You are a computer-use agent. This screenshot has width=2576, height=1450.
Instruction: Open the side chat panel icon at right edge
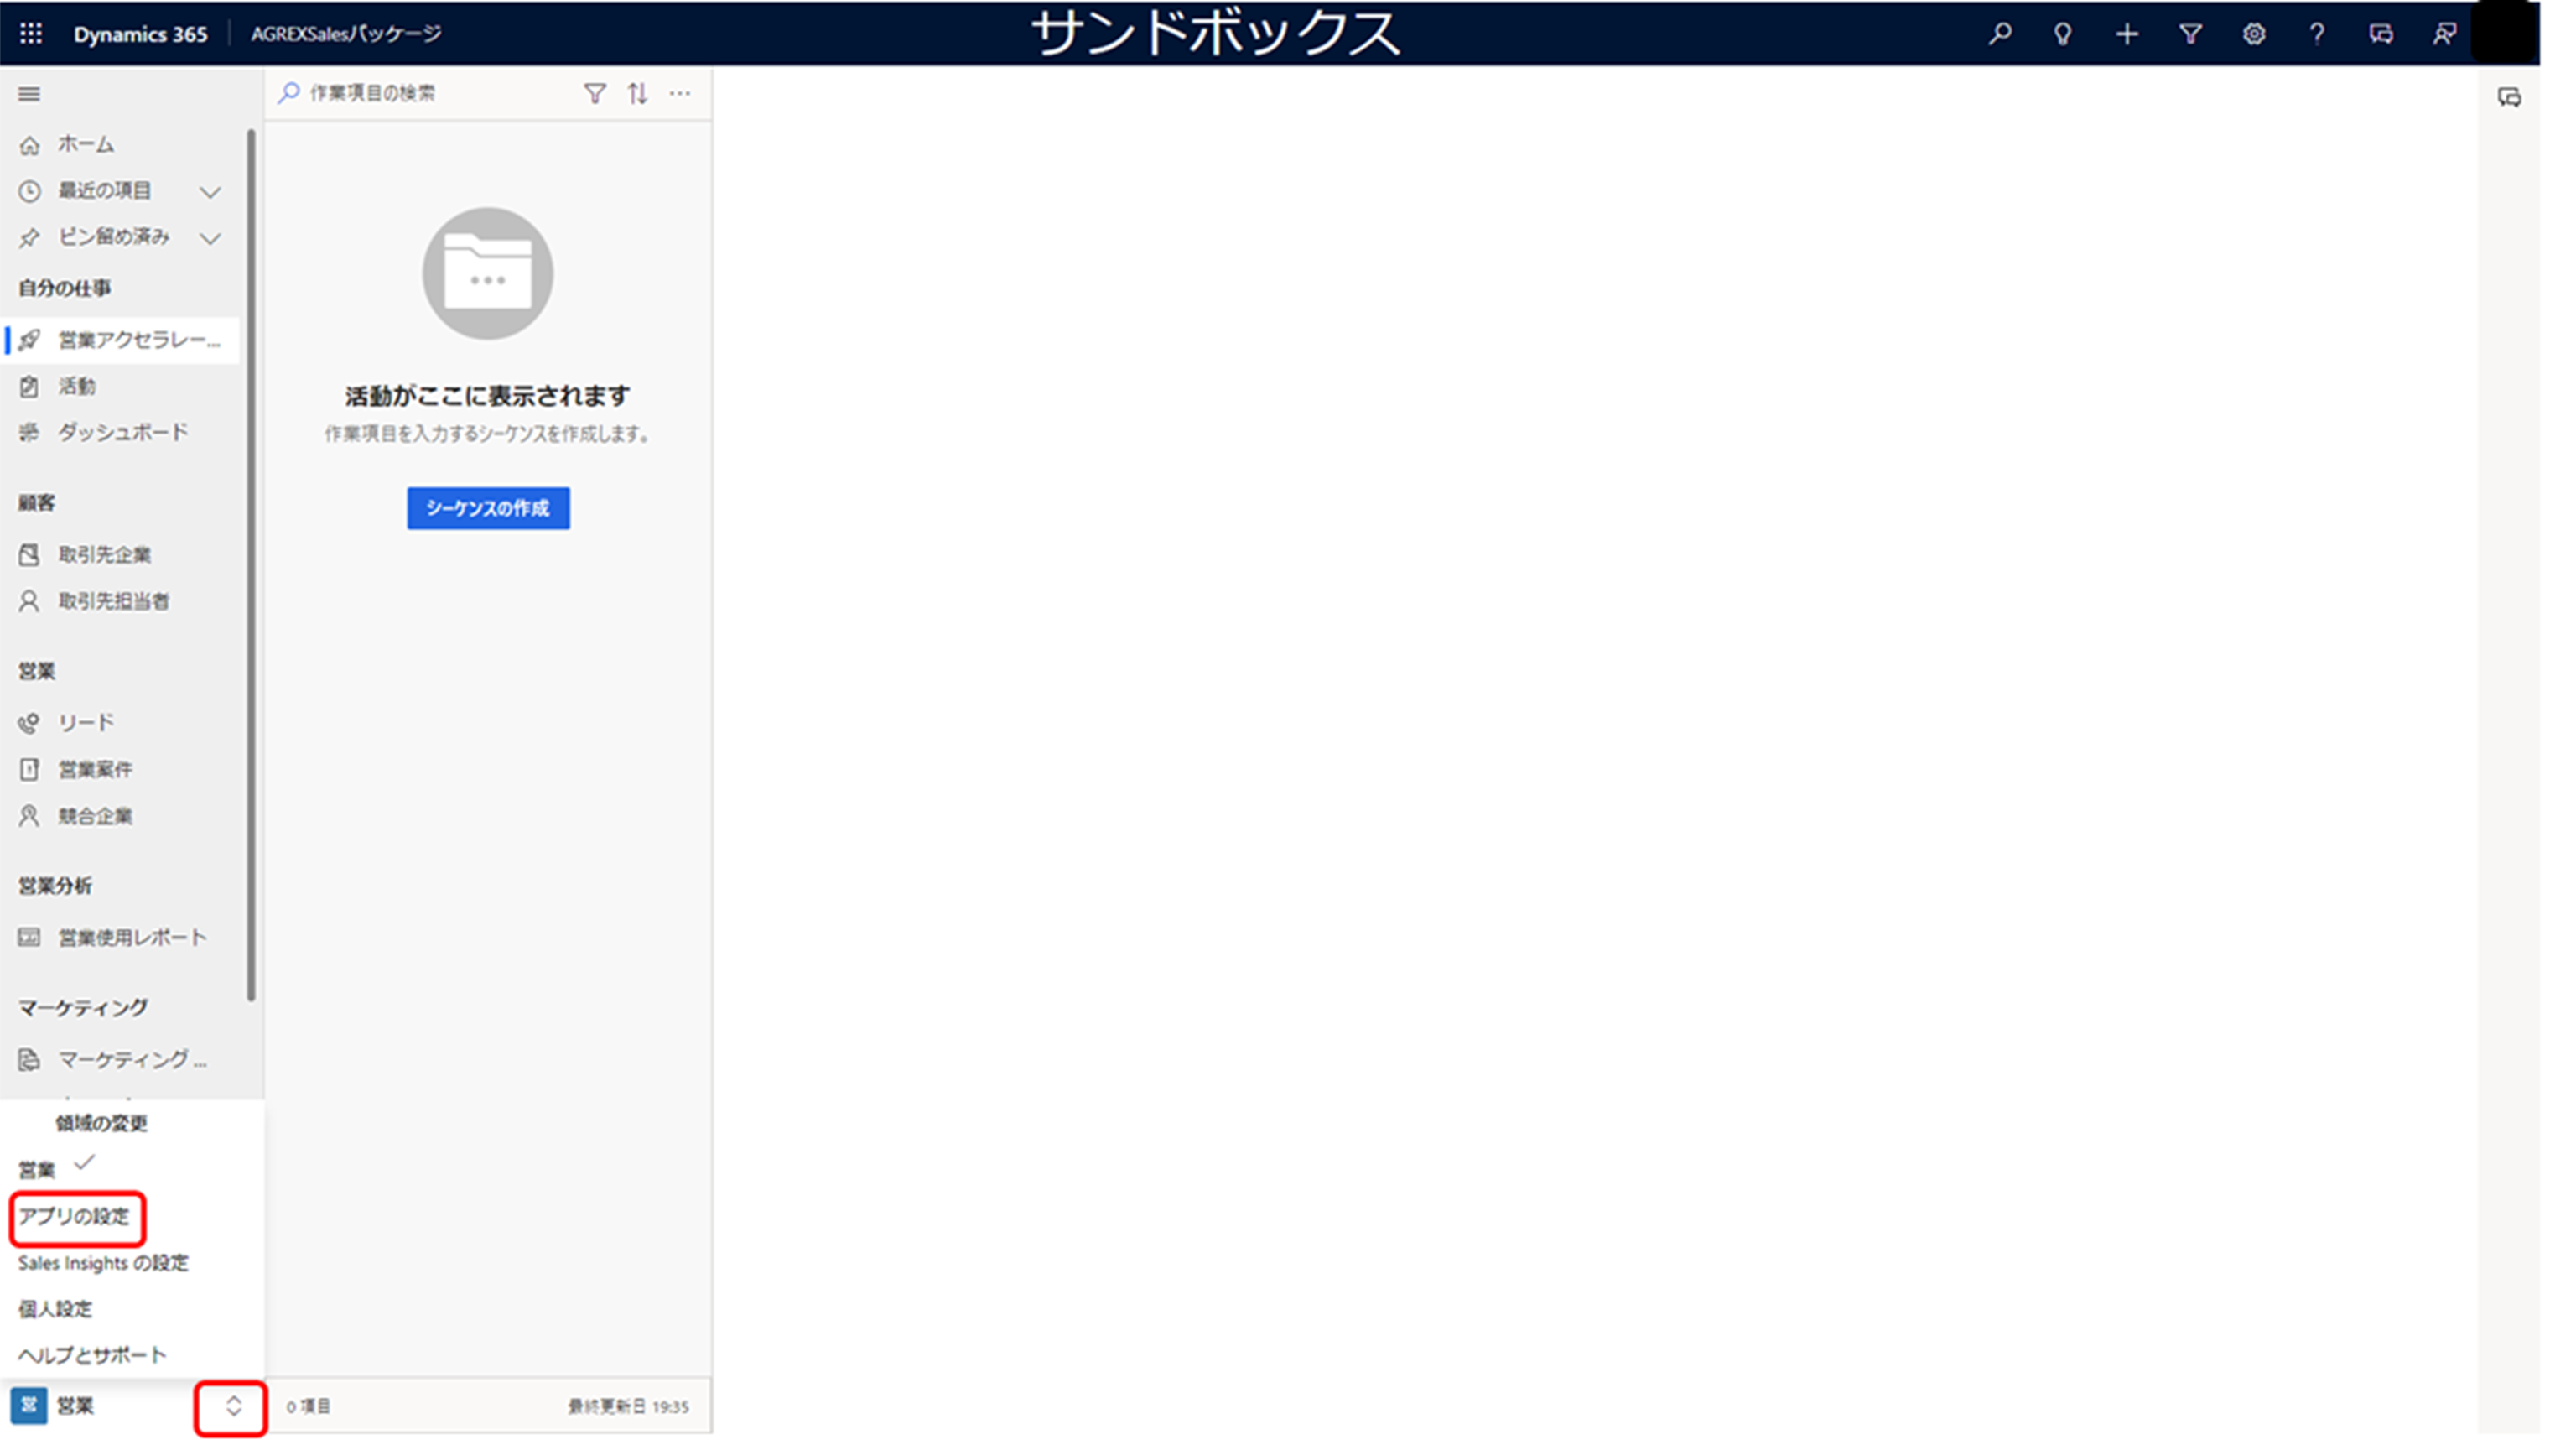click(2508, 97)
